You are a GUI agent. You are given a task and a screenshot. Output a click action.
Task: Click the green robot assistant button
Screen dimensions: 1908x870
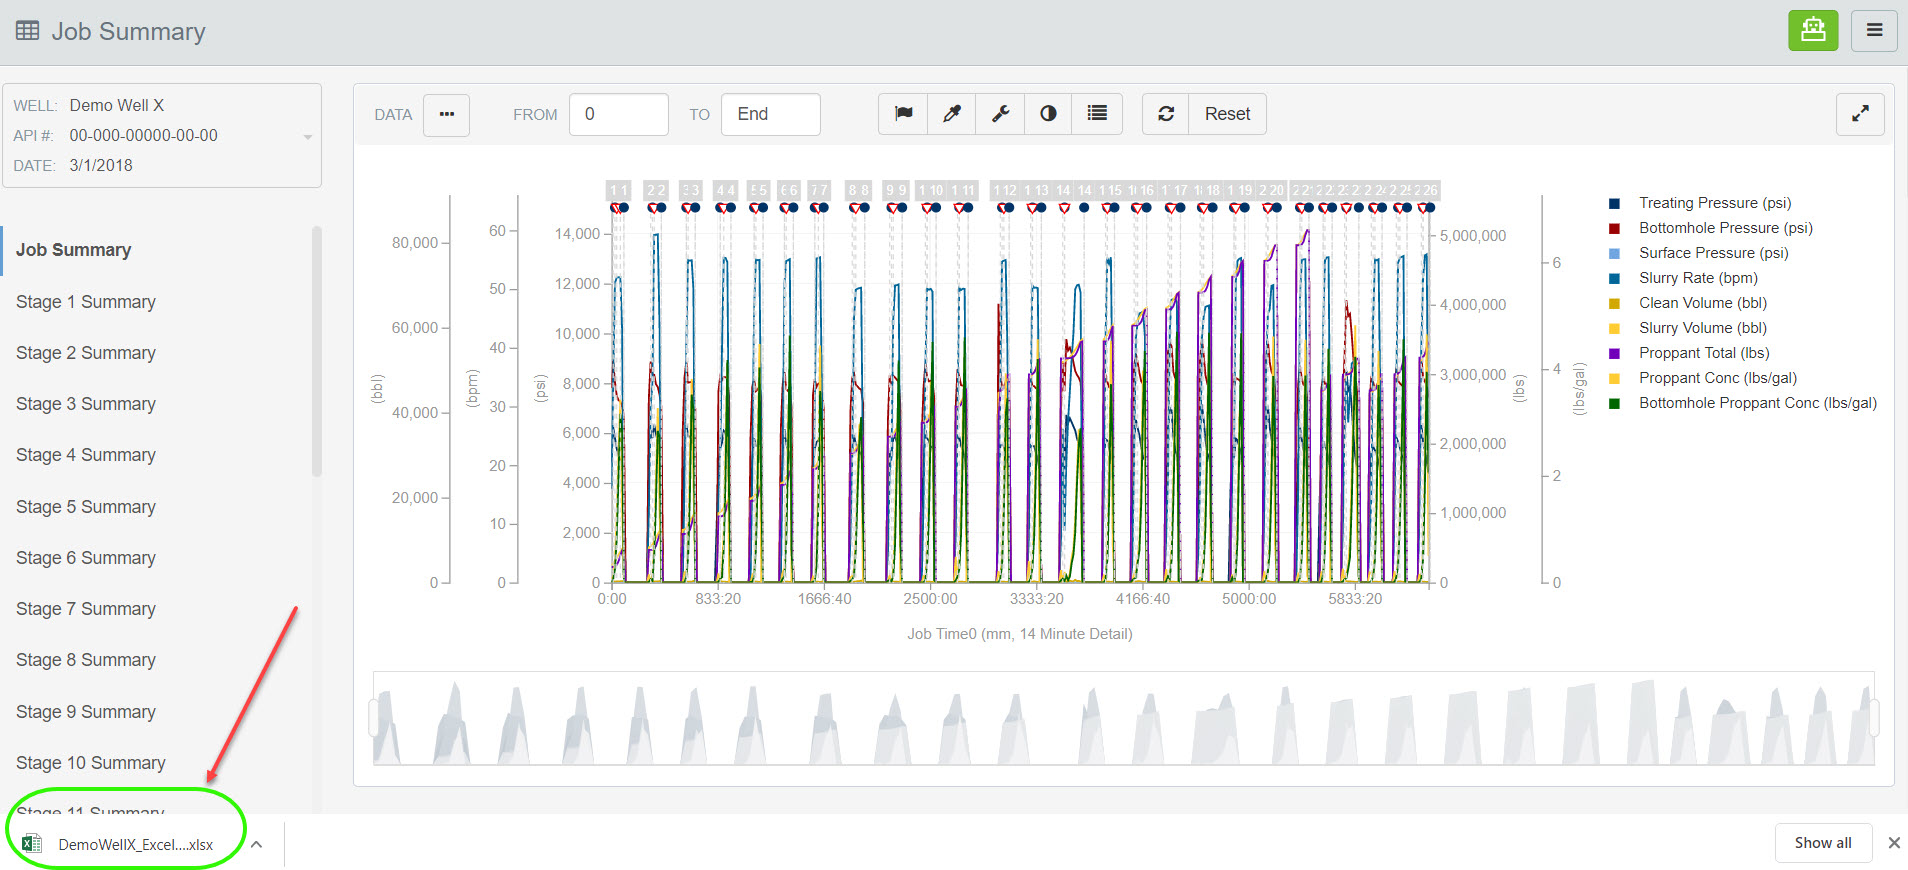tap(1813, 30)
